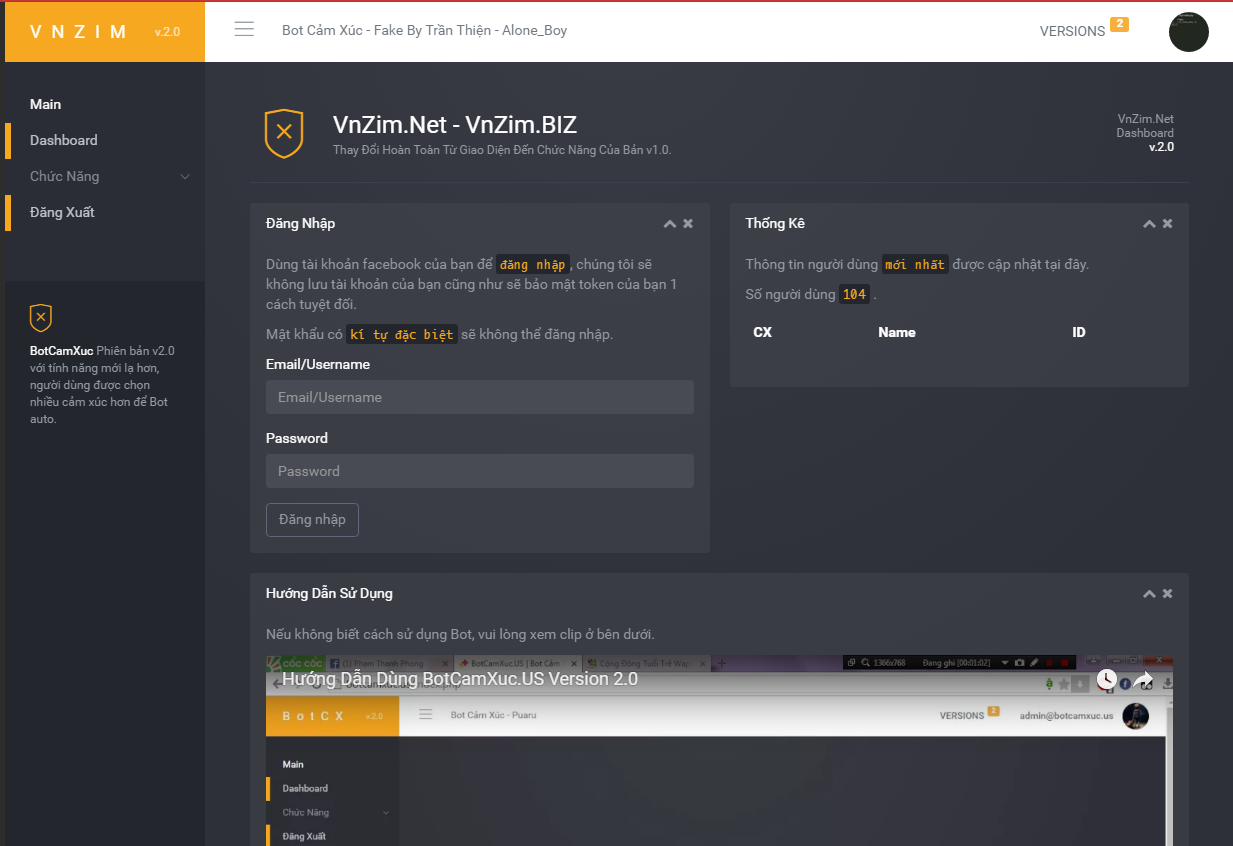1233x846 pixels.
Task: Collapse the Đăng Nhập panel
Action: 670,224
